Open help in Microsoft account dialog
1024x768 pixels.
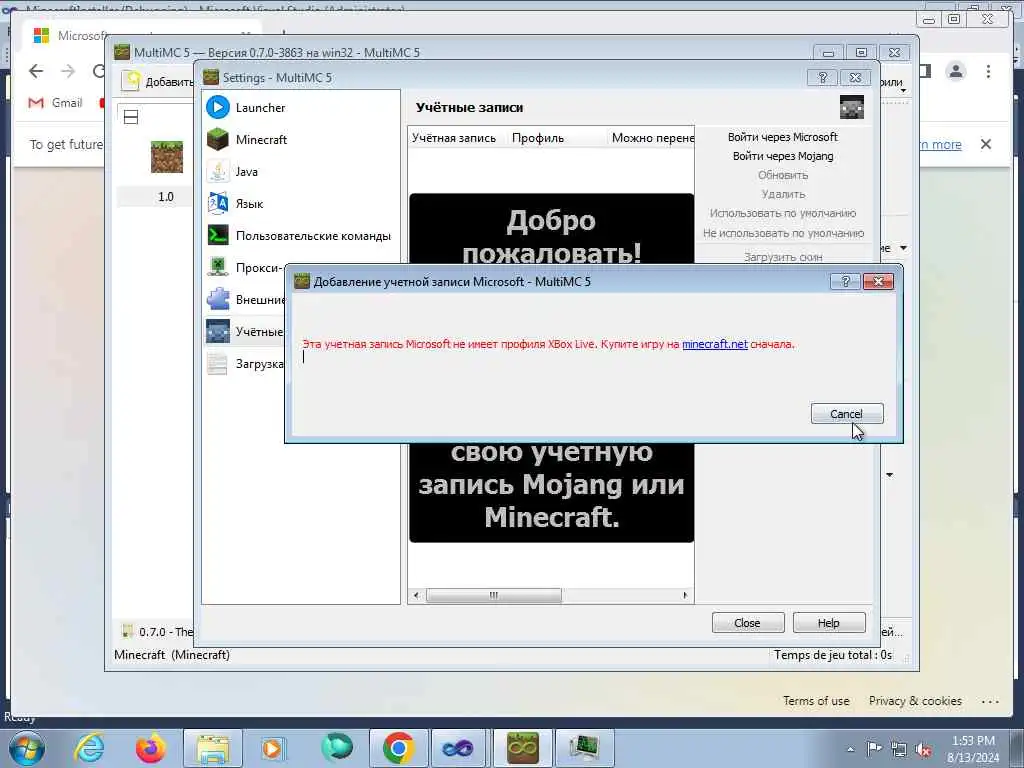coord(845,281)
